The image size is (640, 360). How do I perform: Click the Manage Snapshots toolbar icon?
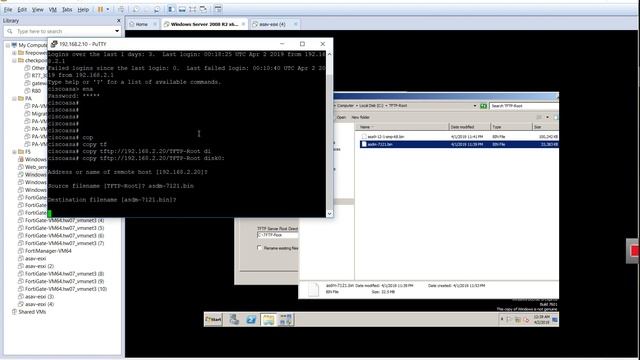[157, 9]
